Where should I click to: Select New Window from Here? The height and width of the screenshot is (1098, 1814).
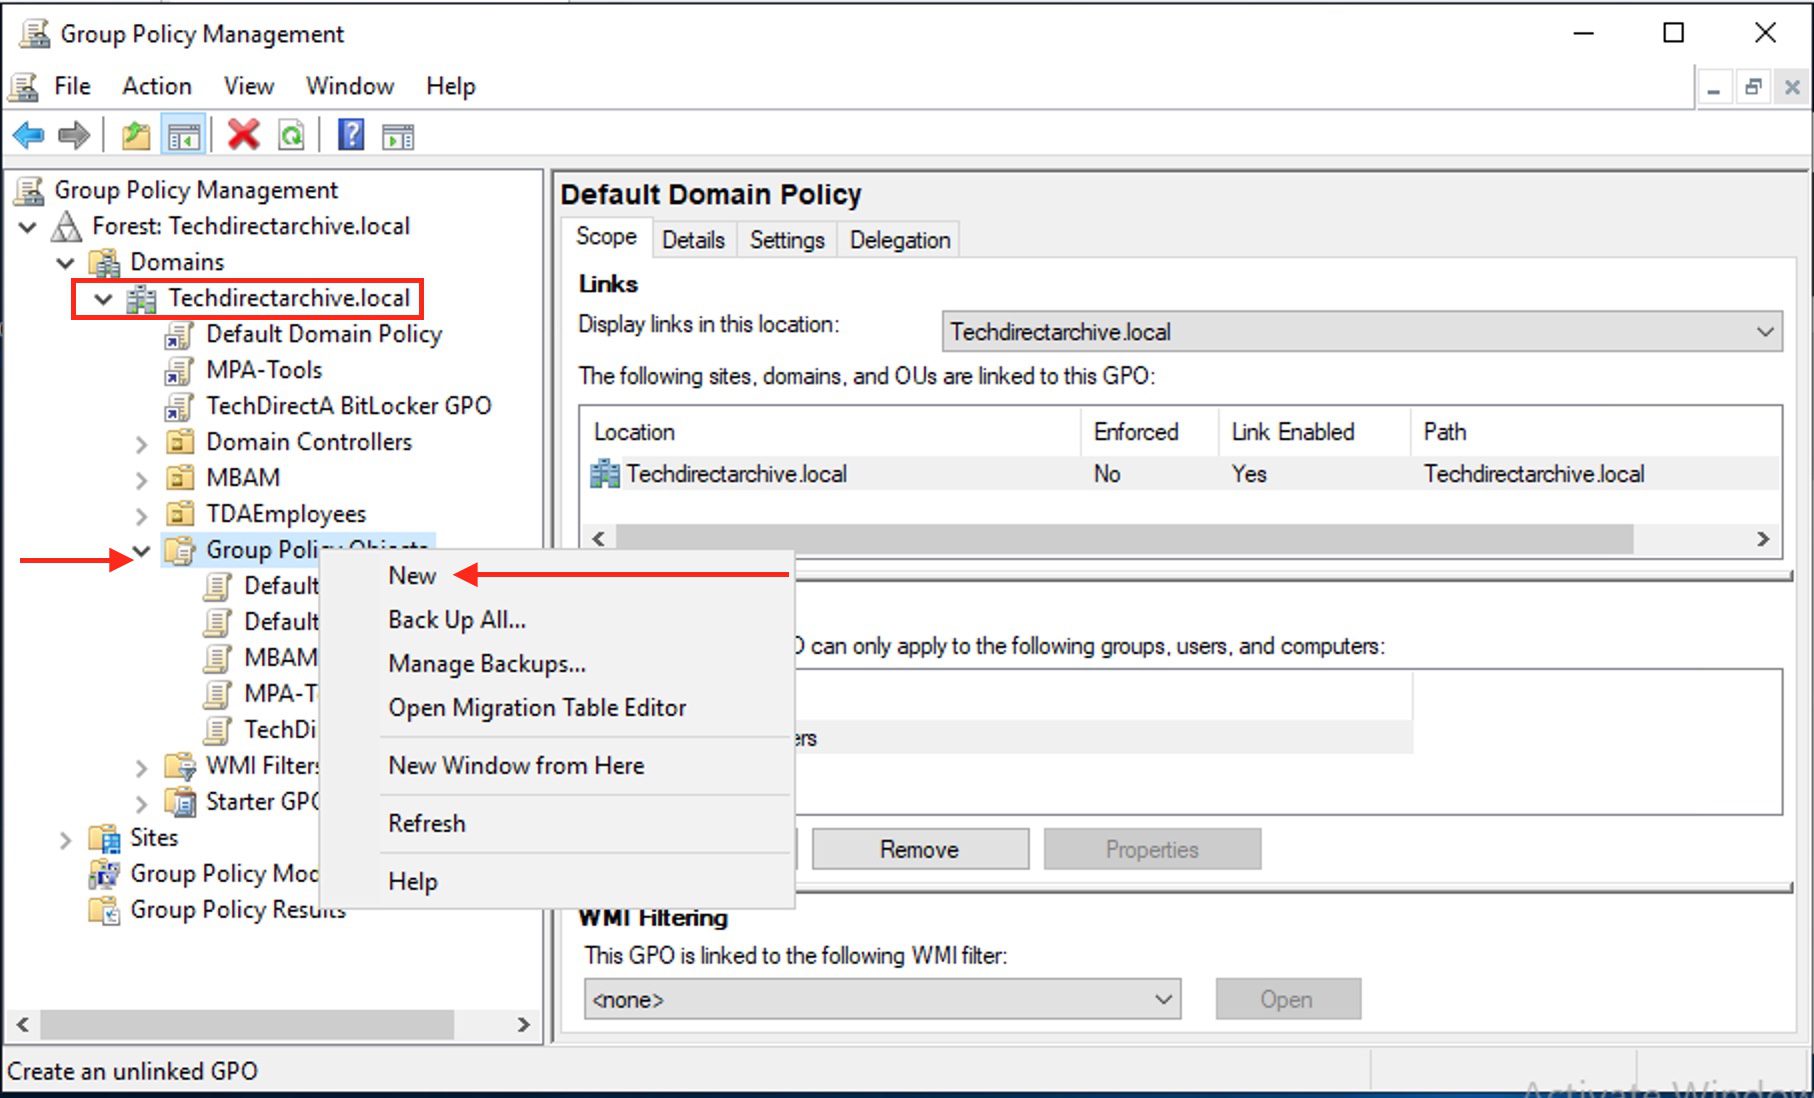tap(516, 766)
